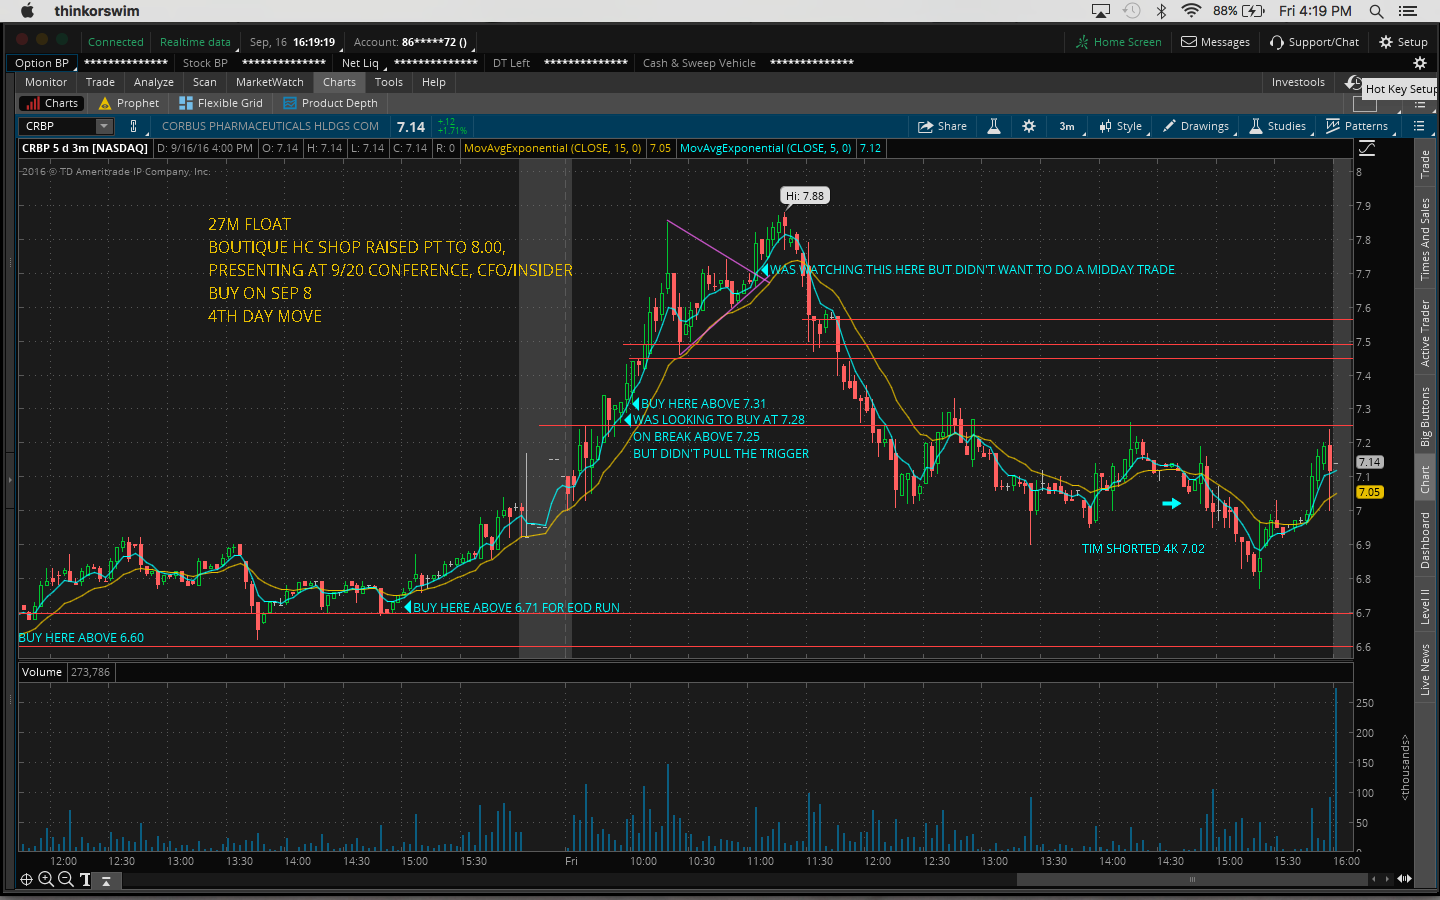Open the Setup menu
The image size is (1440, 900).
pyautogui.click(x=1403, y=42)
